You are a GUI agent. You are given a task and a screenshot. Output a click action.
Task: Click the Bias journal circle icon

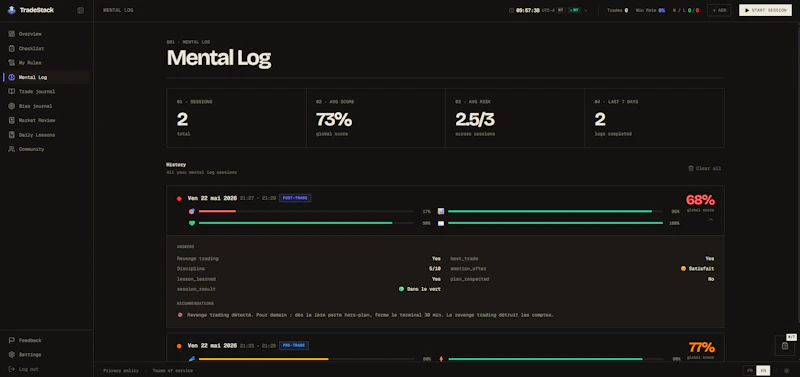coord(12,106)
